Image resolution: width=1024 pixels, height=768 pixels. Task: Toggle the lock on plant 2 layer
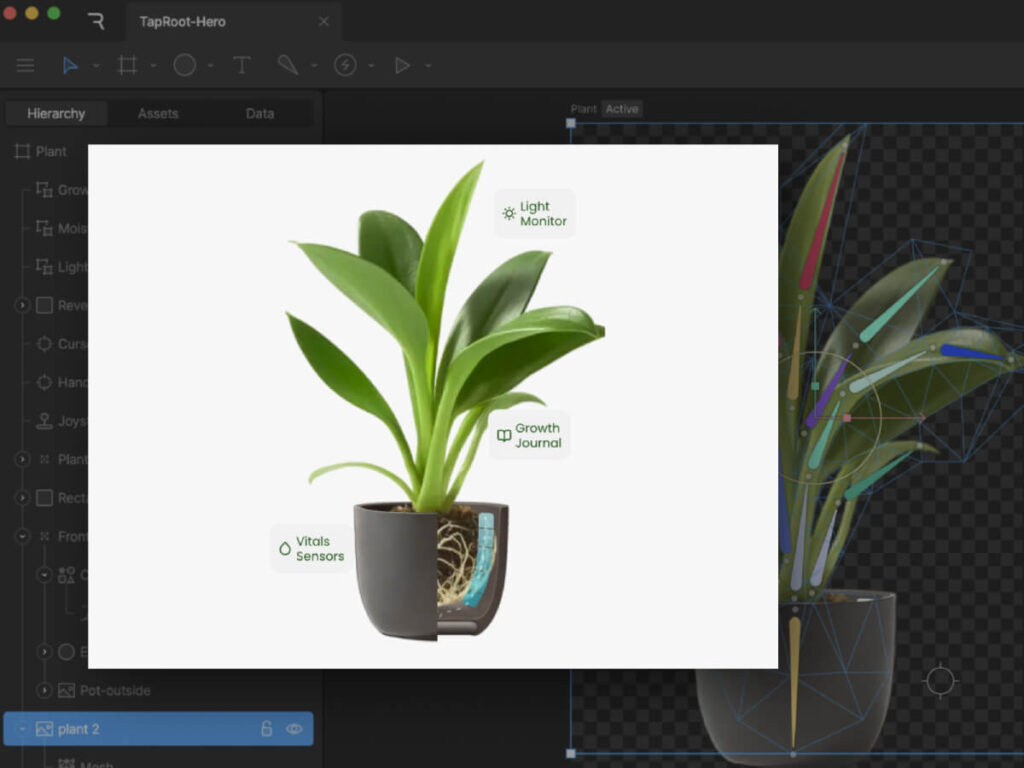click(x=267, y=729)
